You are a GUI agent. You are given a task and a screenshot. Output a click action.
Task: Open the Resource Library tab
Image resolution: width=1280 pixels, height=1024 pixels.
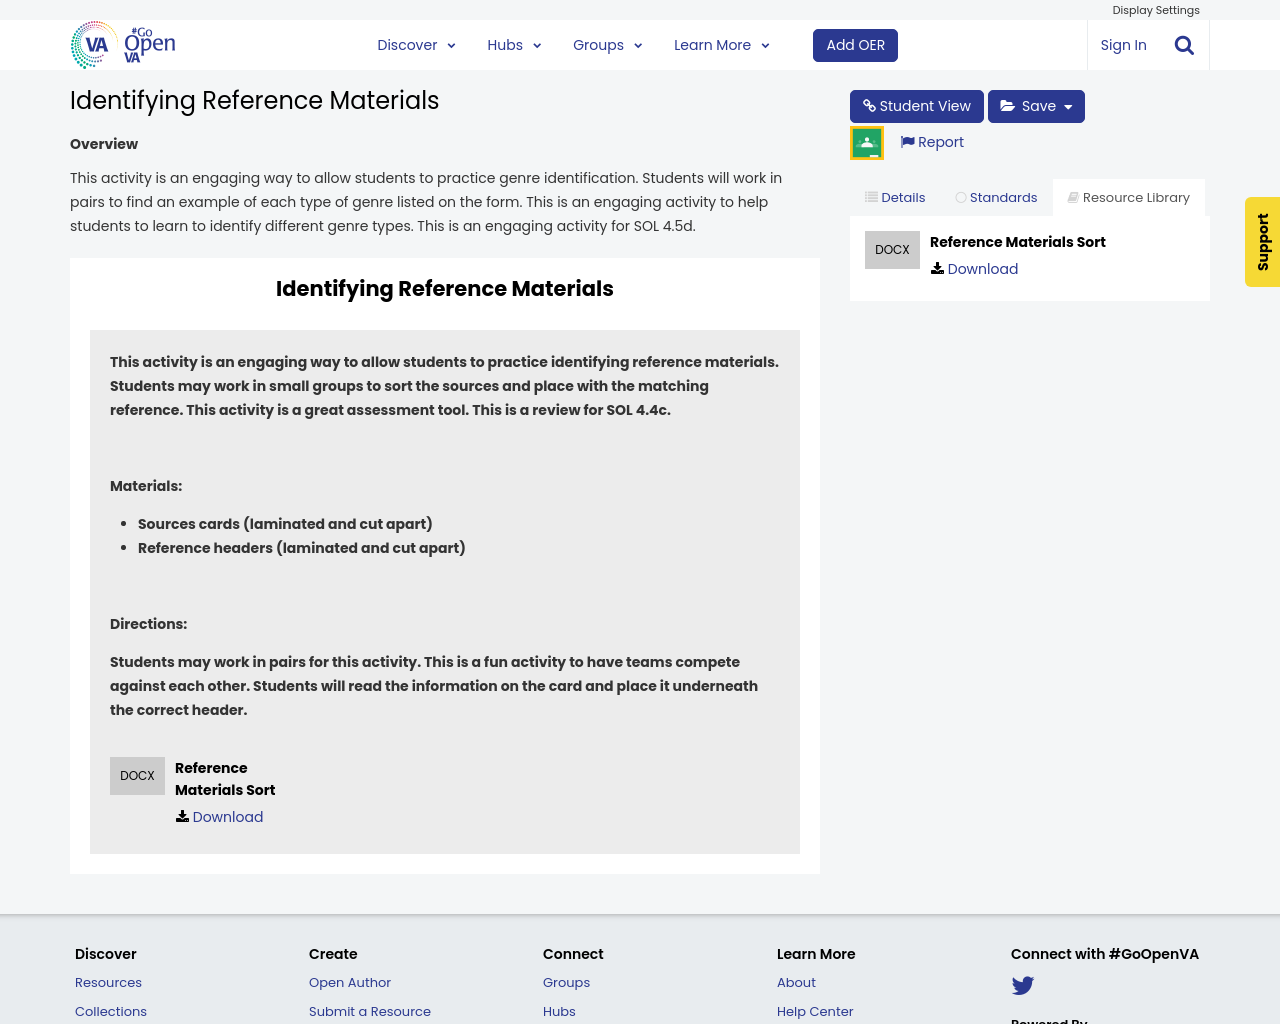tap(1128, 196)
